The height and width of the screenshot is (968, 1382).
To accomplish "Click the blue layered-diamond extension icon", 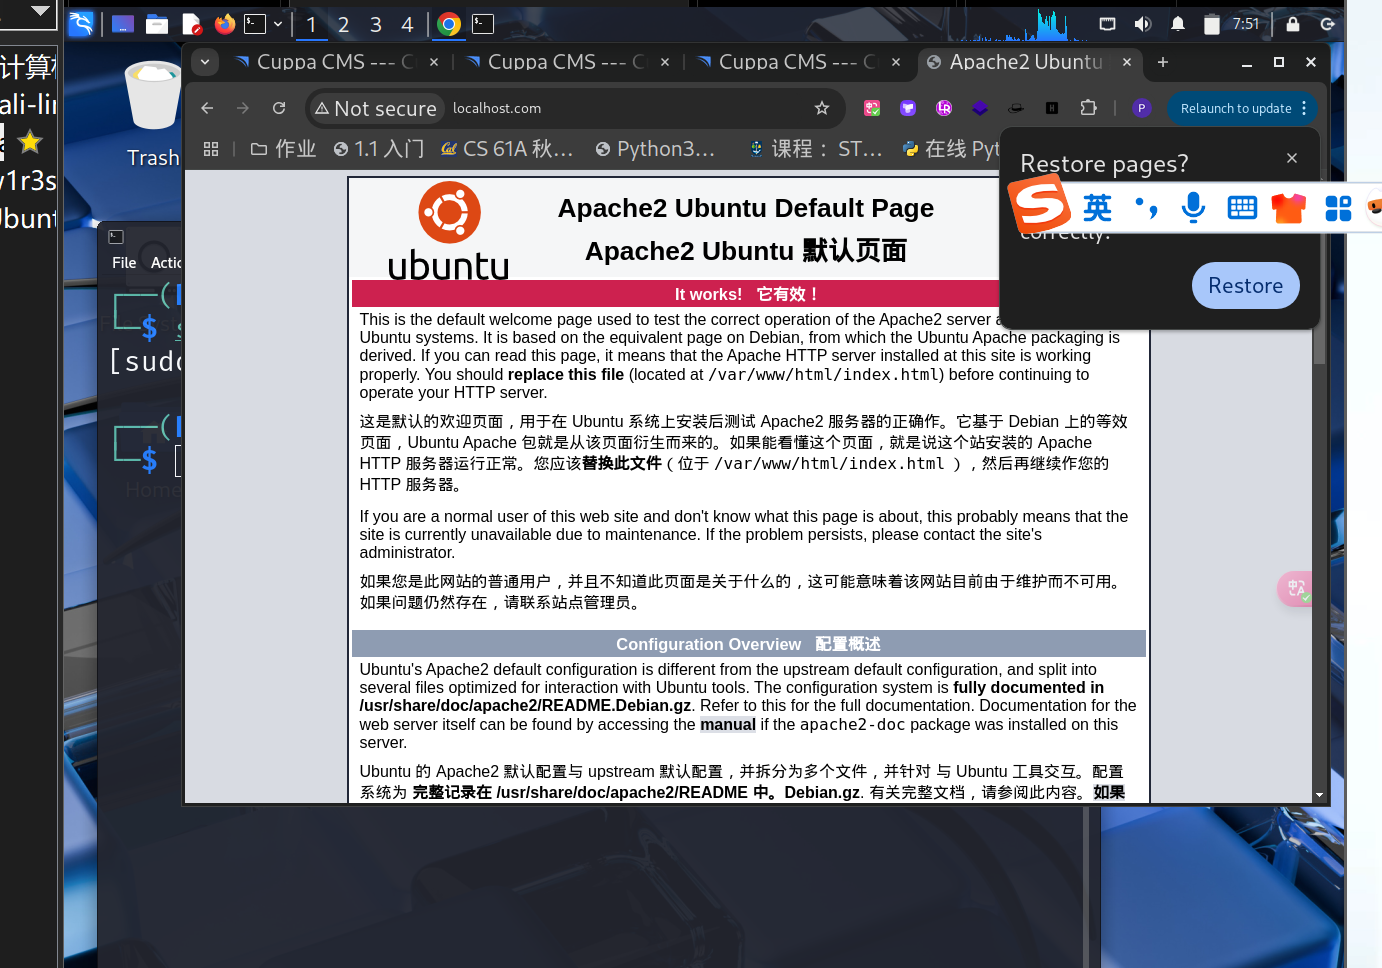I will [980, 108].
